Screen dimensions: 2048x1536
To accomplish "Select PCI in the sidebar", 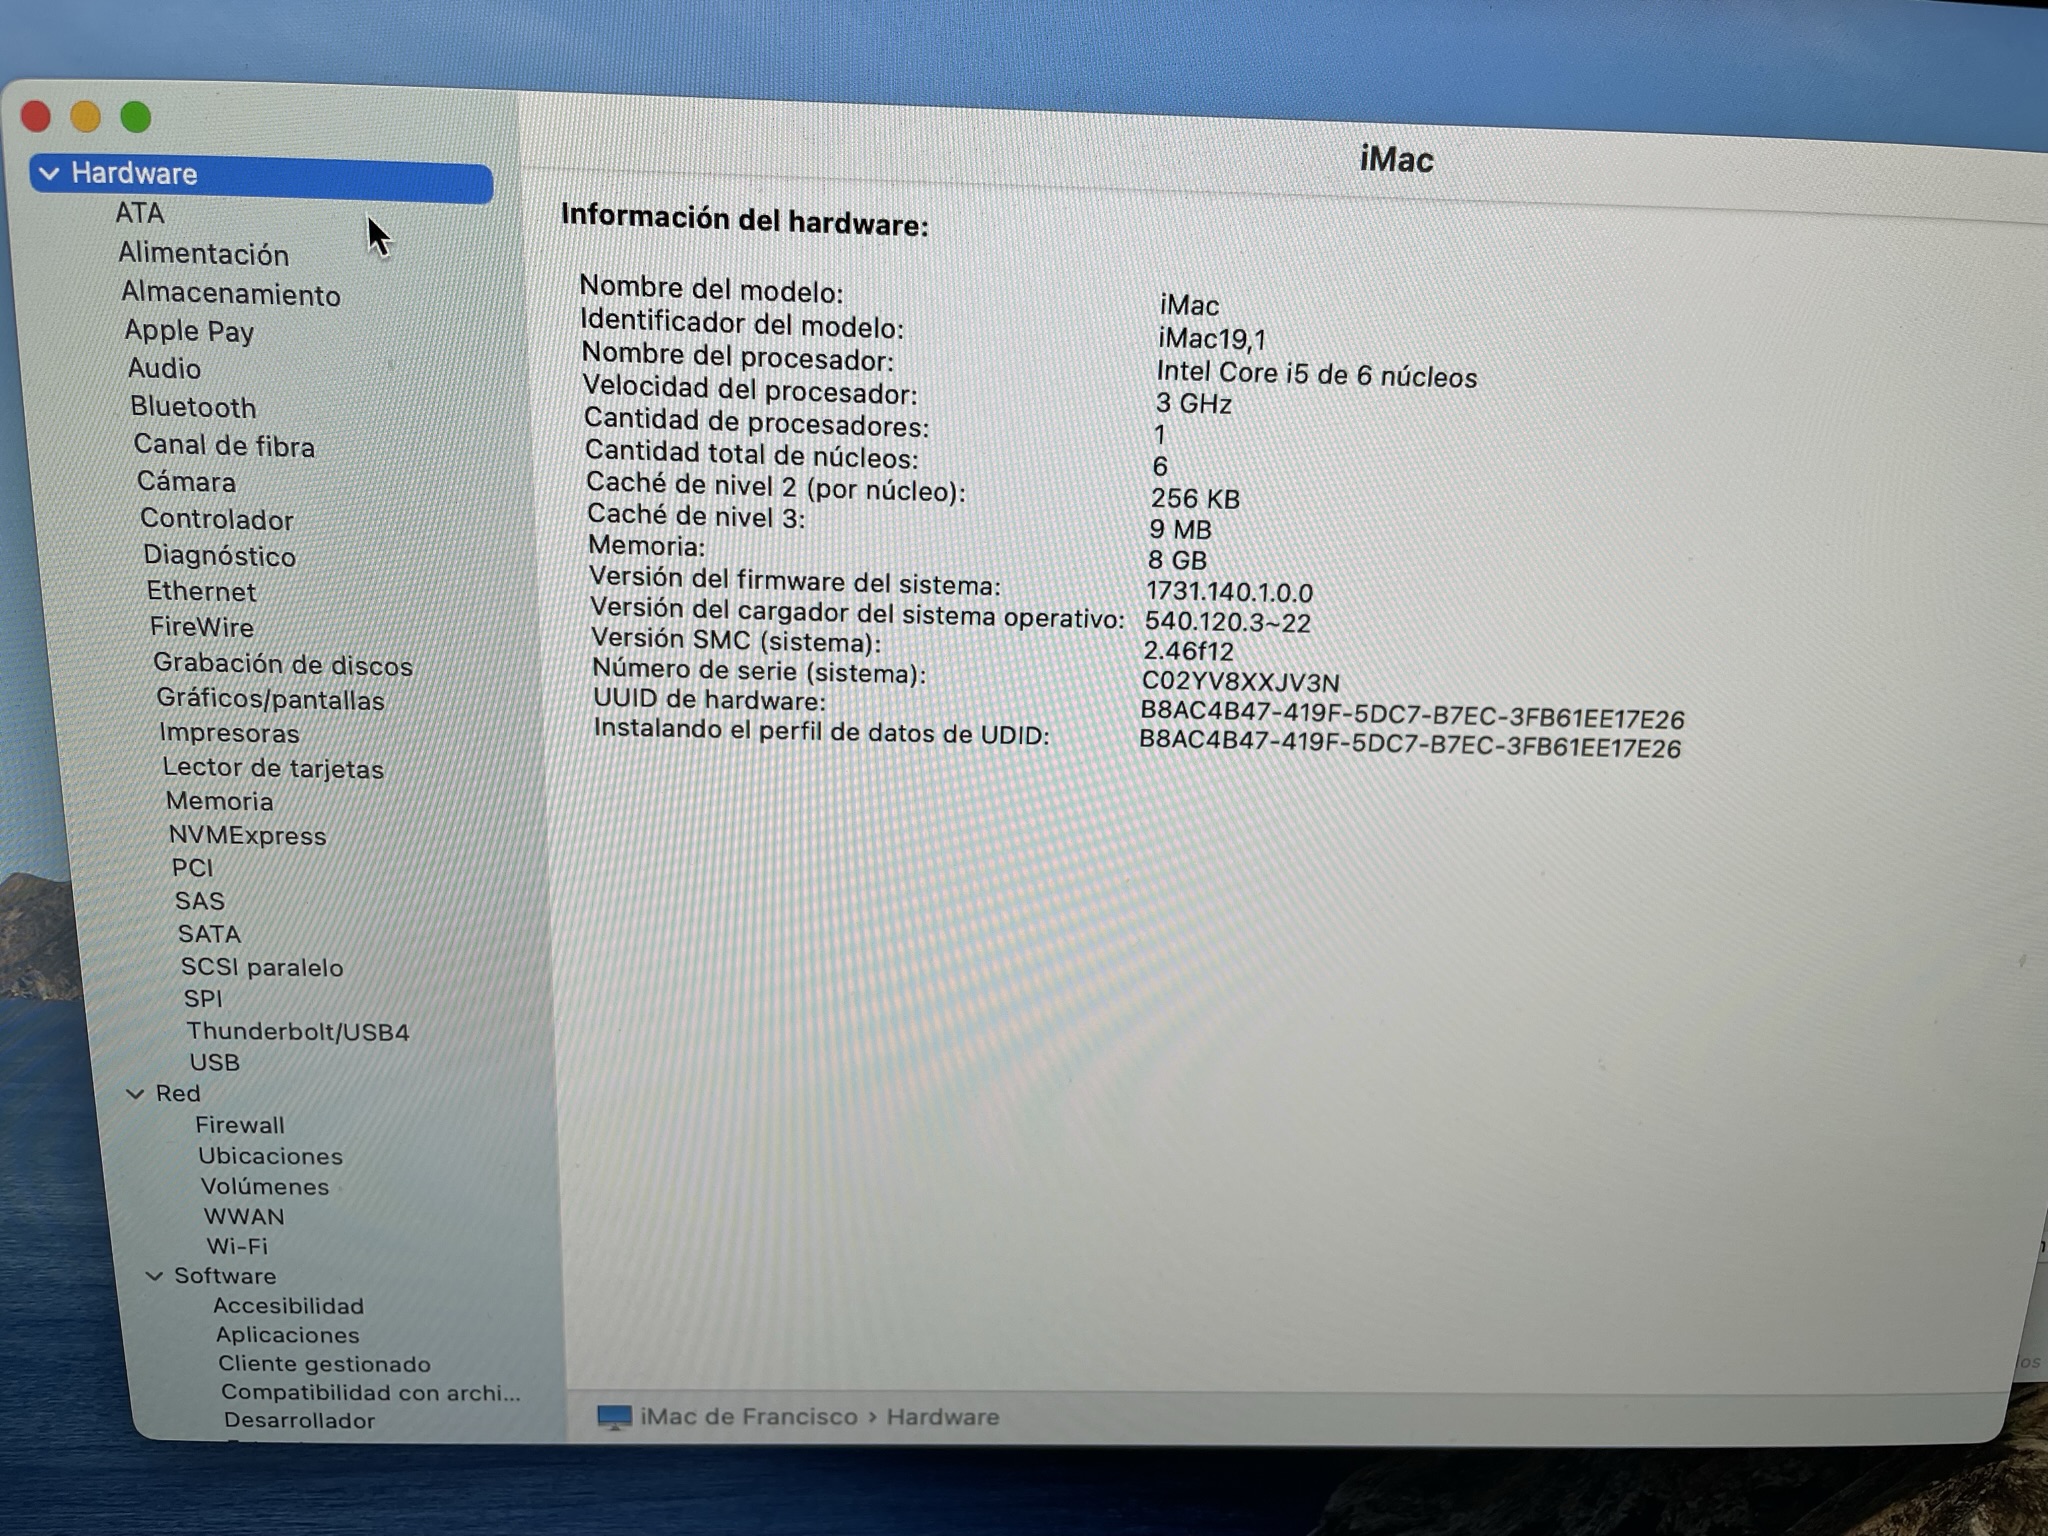I will (x=192, y=868).
